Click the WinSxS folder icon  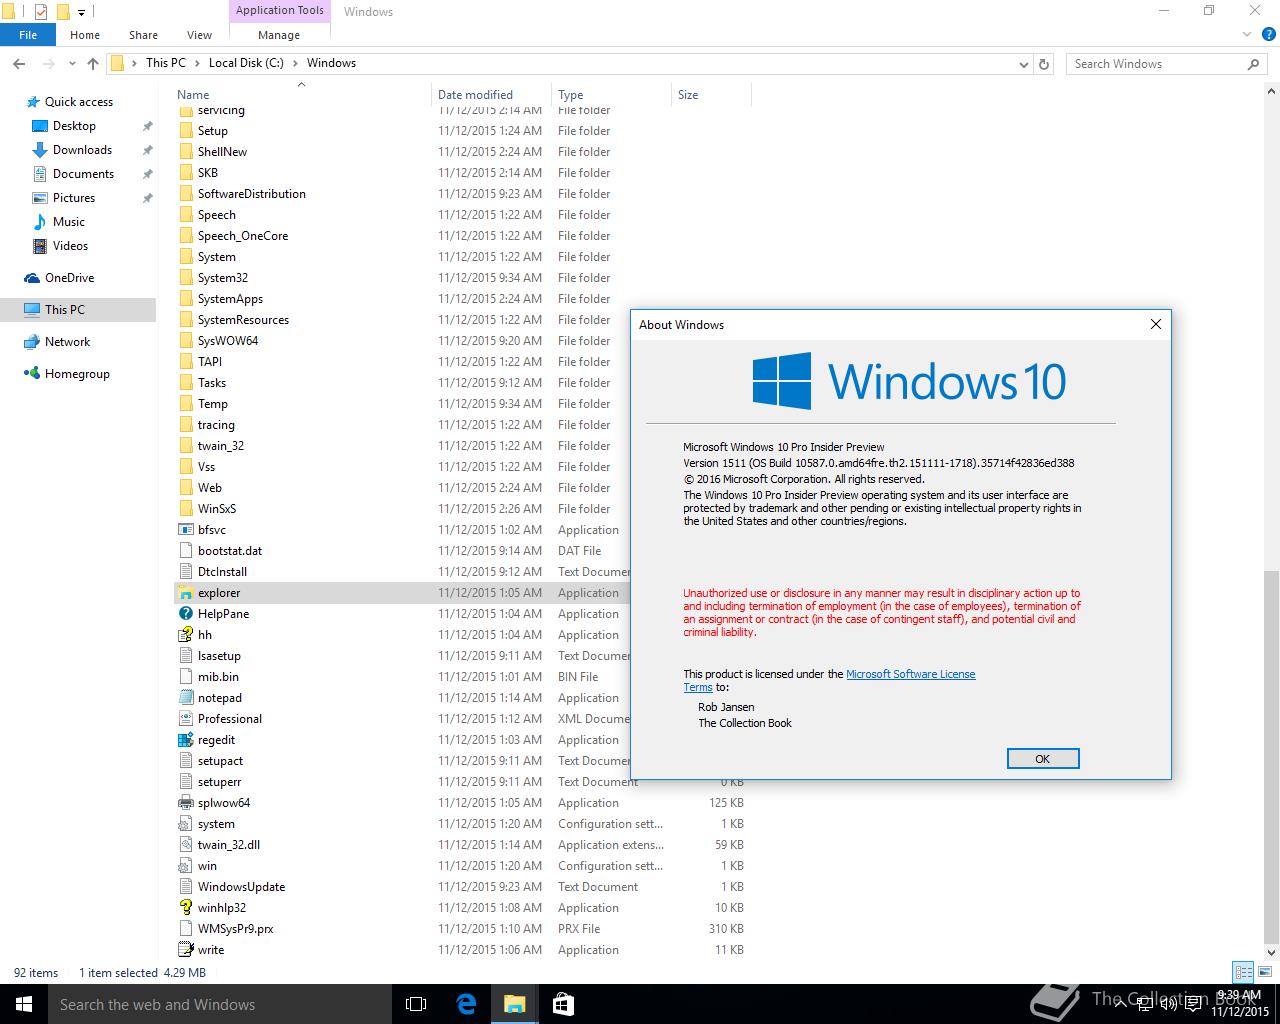tap(185, 509)
